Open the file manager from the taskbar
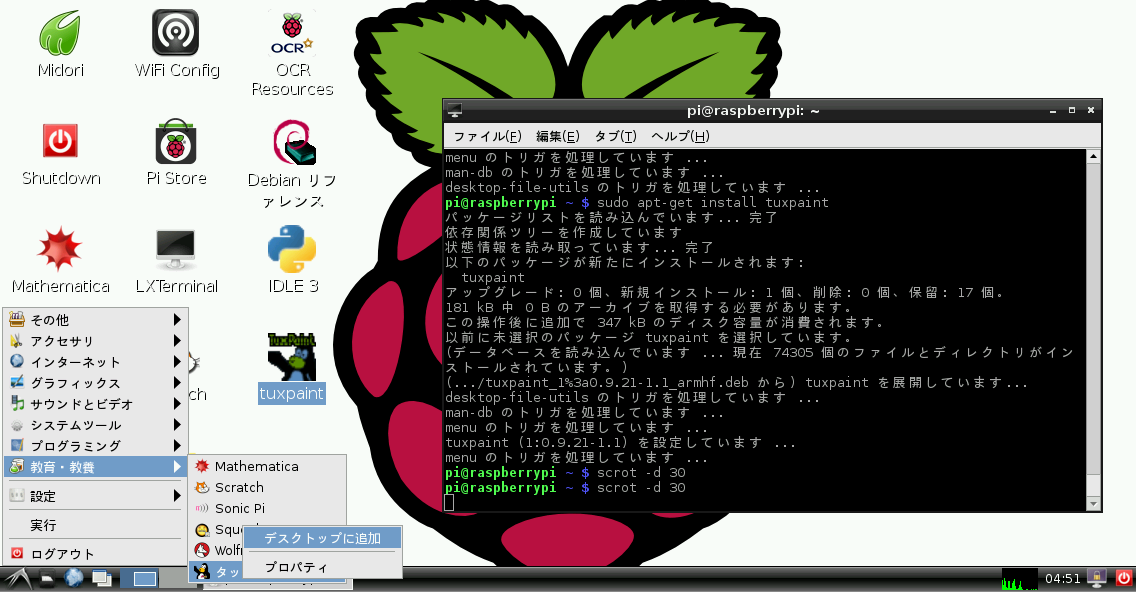Image resolution: width=1136 pixels, height=592 pixels. (x=46, y=578)
